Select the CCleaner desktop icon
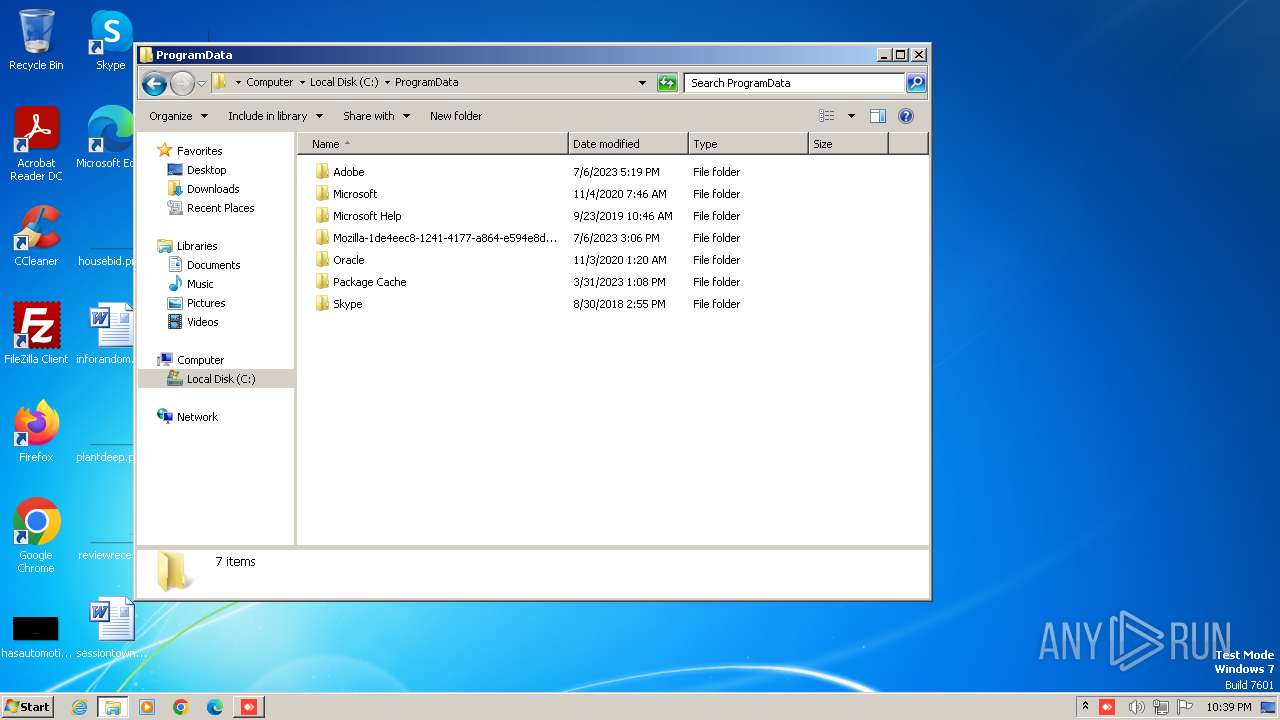The height and width of the screenshot is (720, 1280). click(x=36, y=236)
